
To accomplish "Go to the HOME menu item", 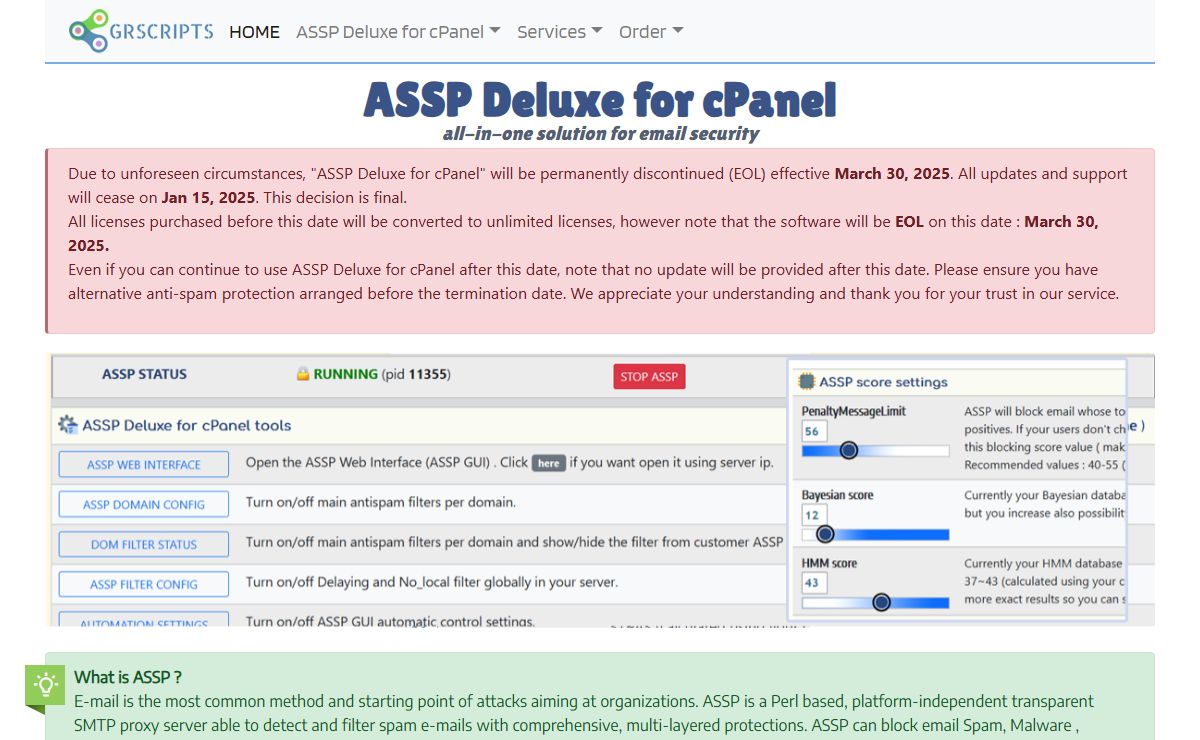I will 254,32.
